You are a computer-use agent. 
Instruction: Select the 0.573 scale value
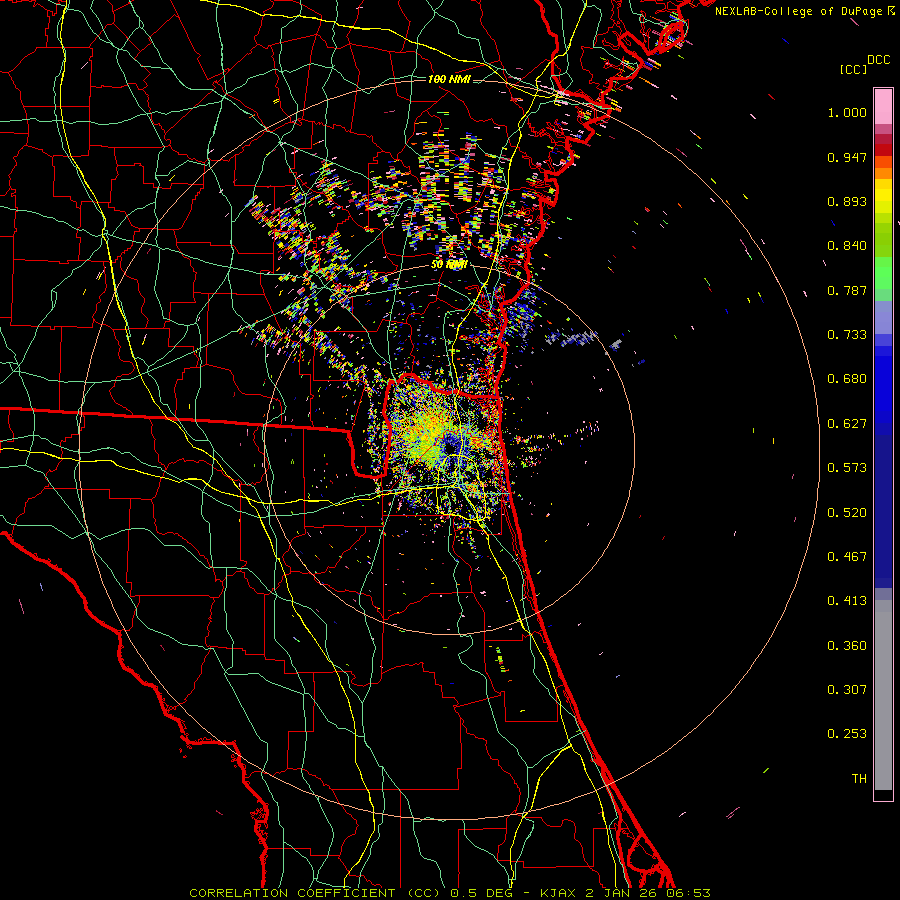[847, 468]
